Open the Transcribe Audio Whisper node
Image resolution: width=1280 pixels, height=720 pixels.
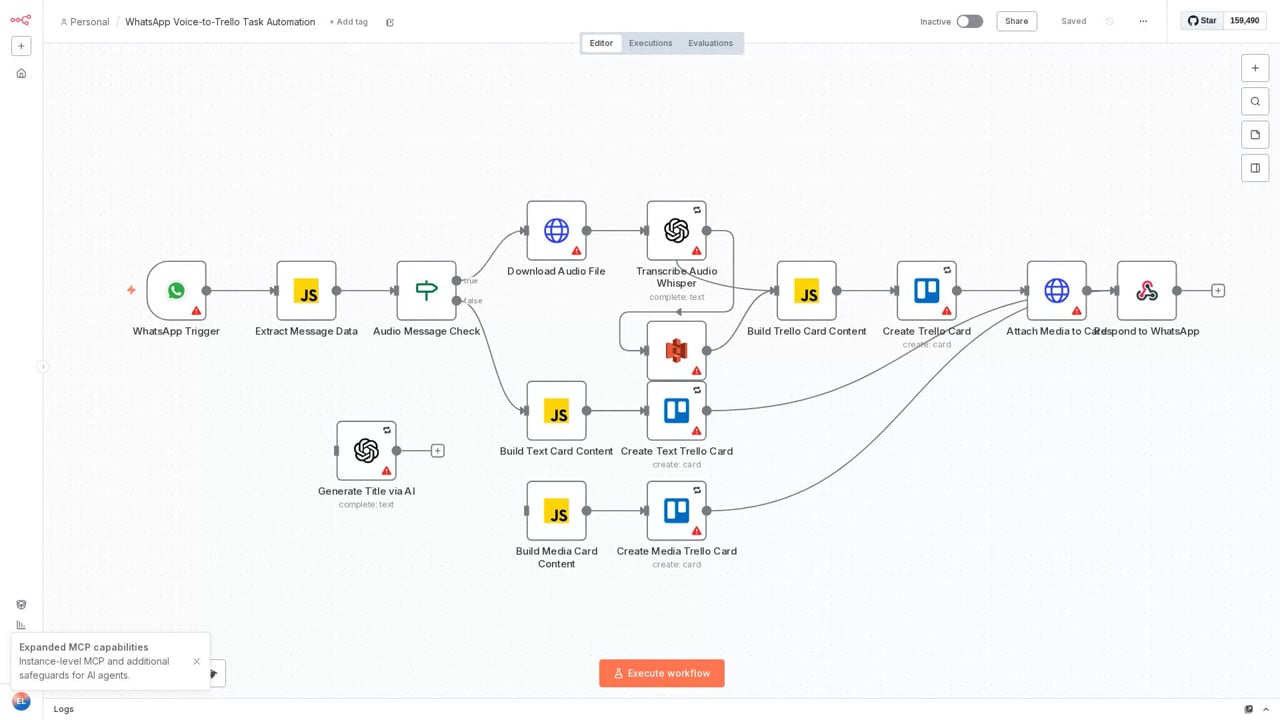[x=676, y=231]
